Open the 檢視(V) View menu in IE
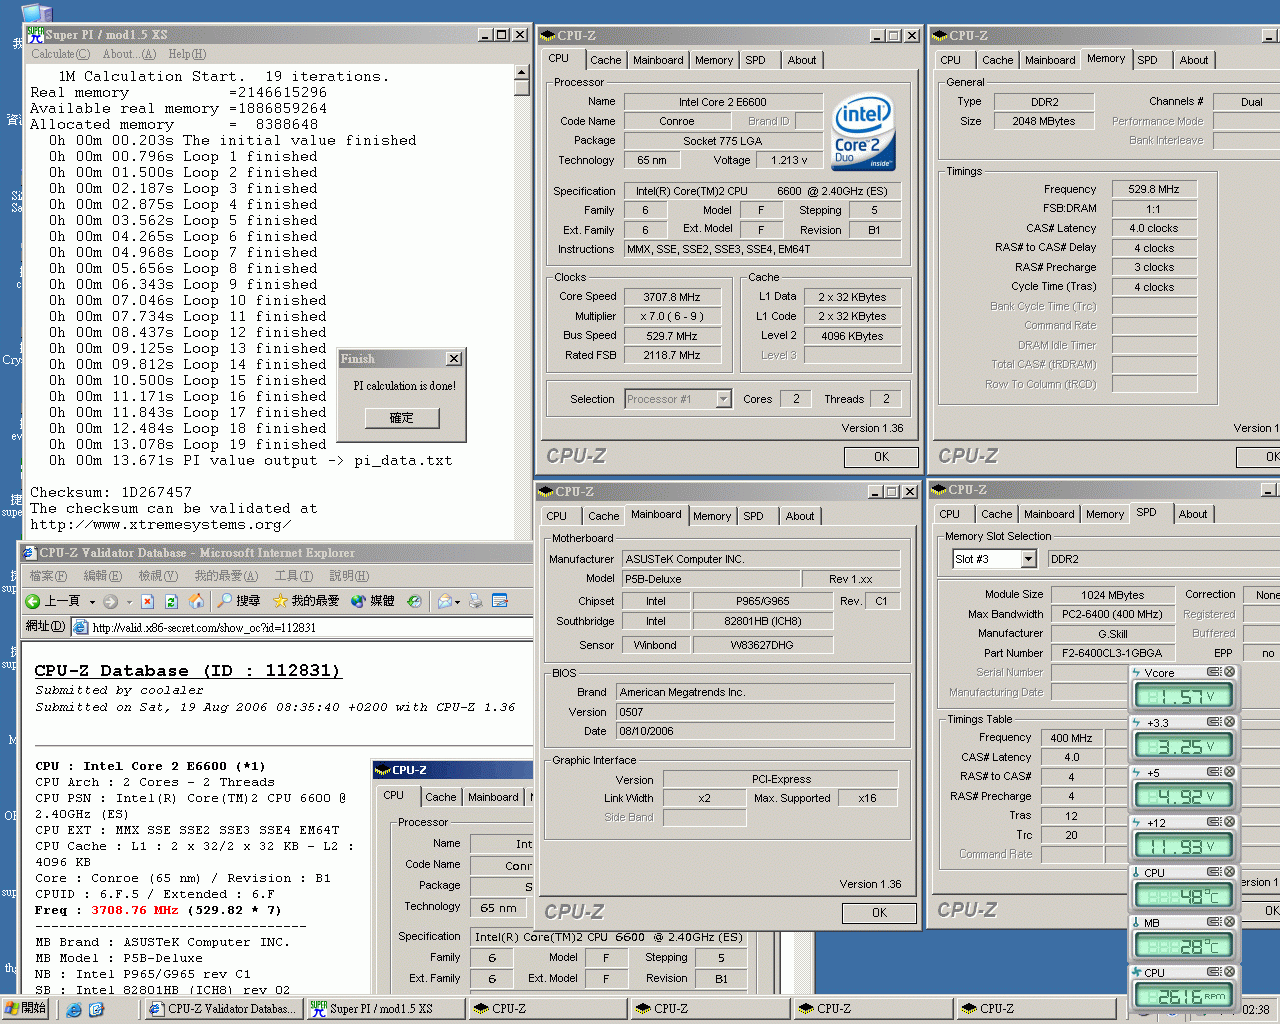The image size is (1280, 1024). (x=157, y=576)
